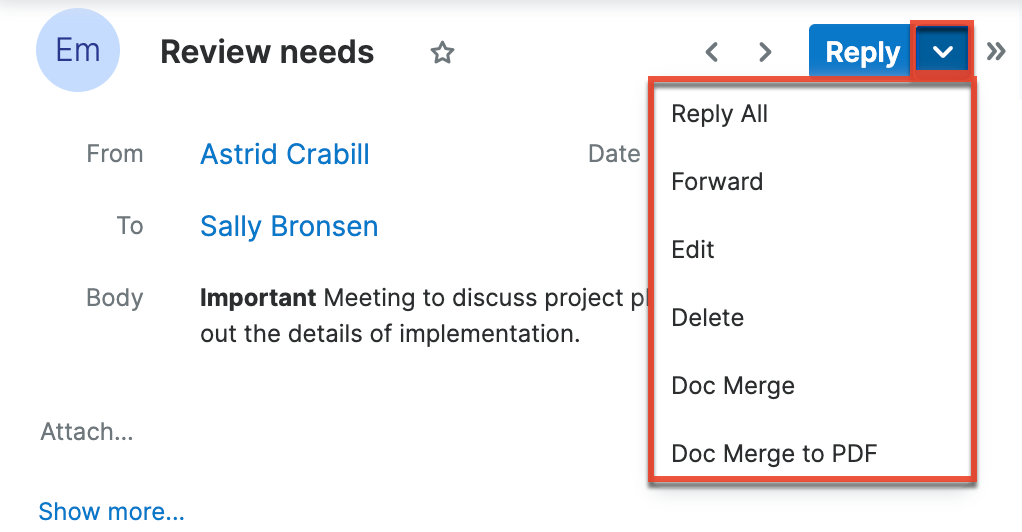The height and width of the screenshot is (532, 1022).
Task: Click the Attach... field label
Action: [87, 432]
